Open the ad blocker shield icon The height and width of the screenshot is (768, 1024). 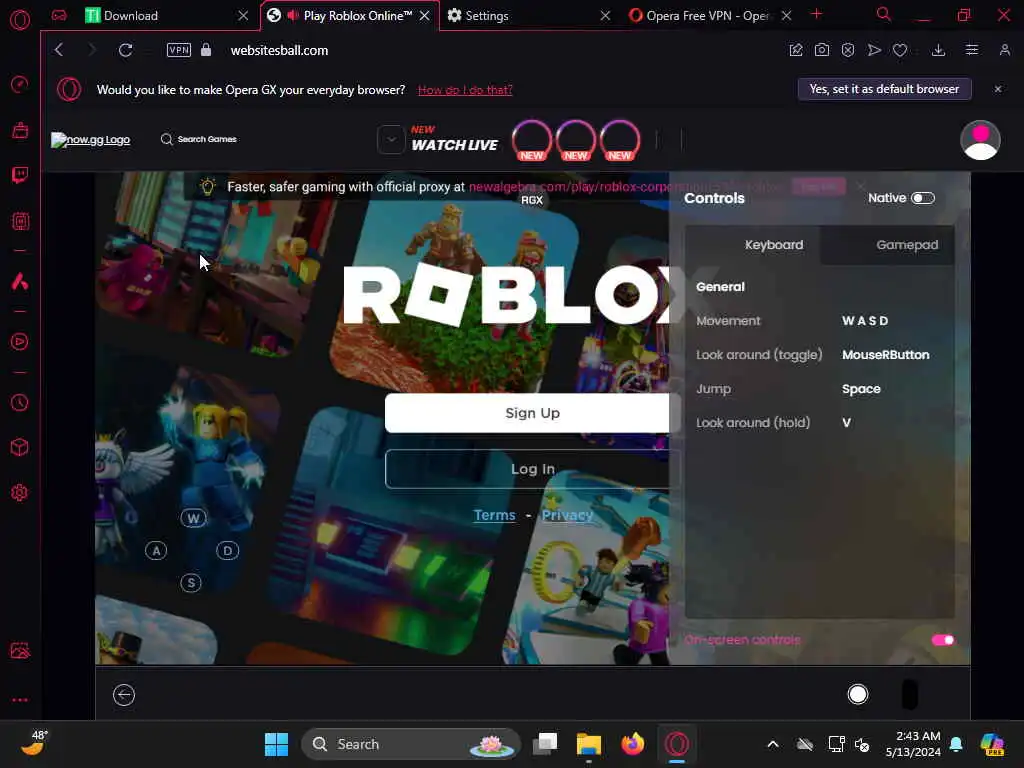848,50
